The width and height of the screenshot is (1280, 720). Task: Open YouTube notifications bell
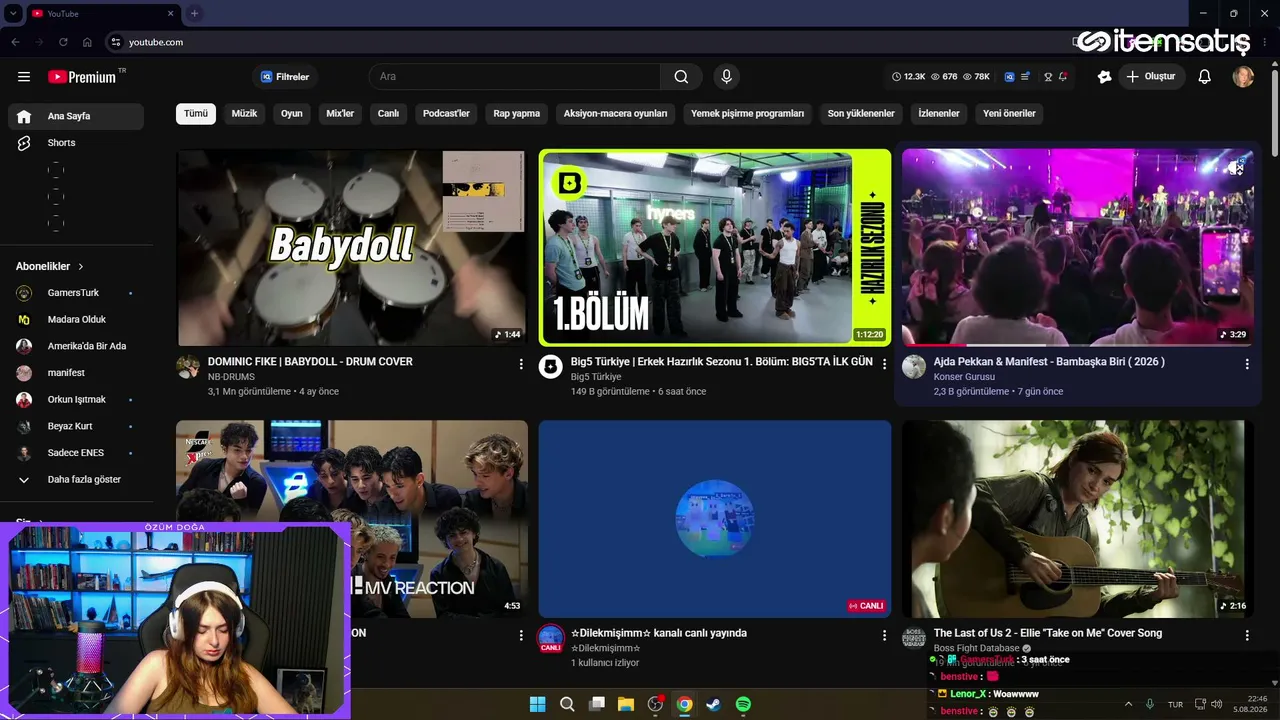pos(1205,77)
